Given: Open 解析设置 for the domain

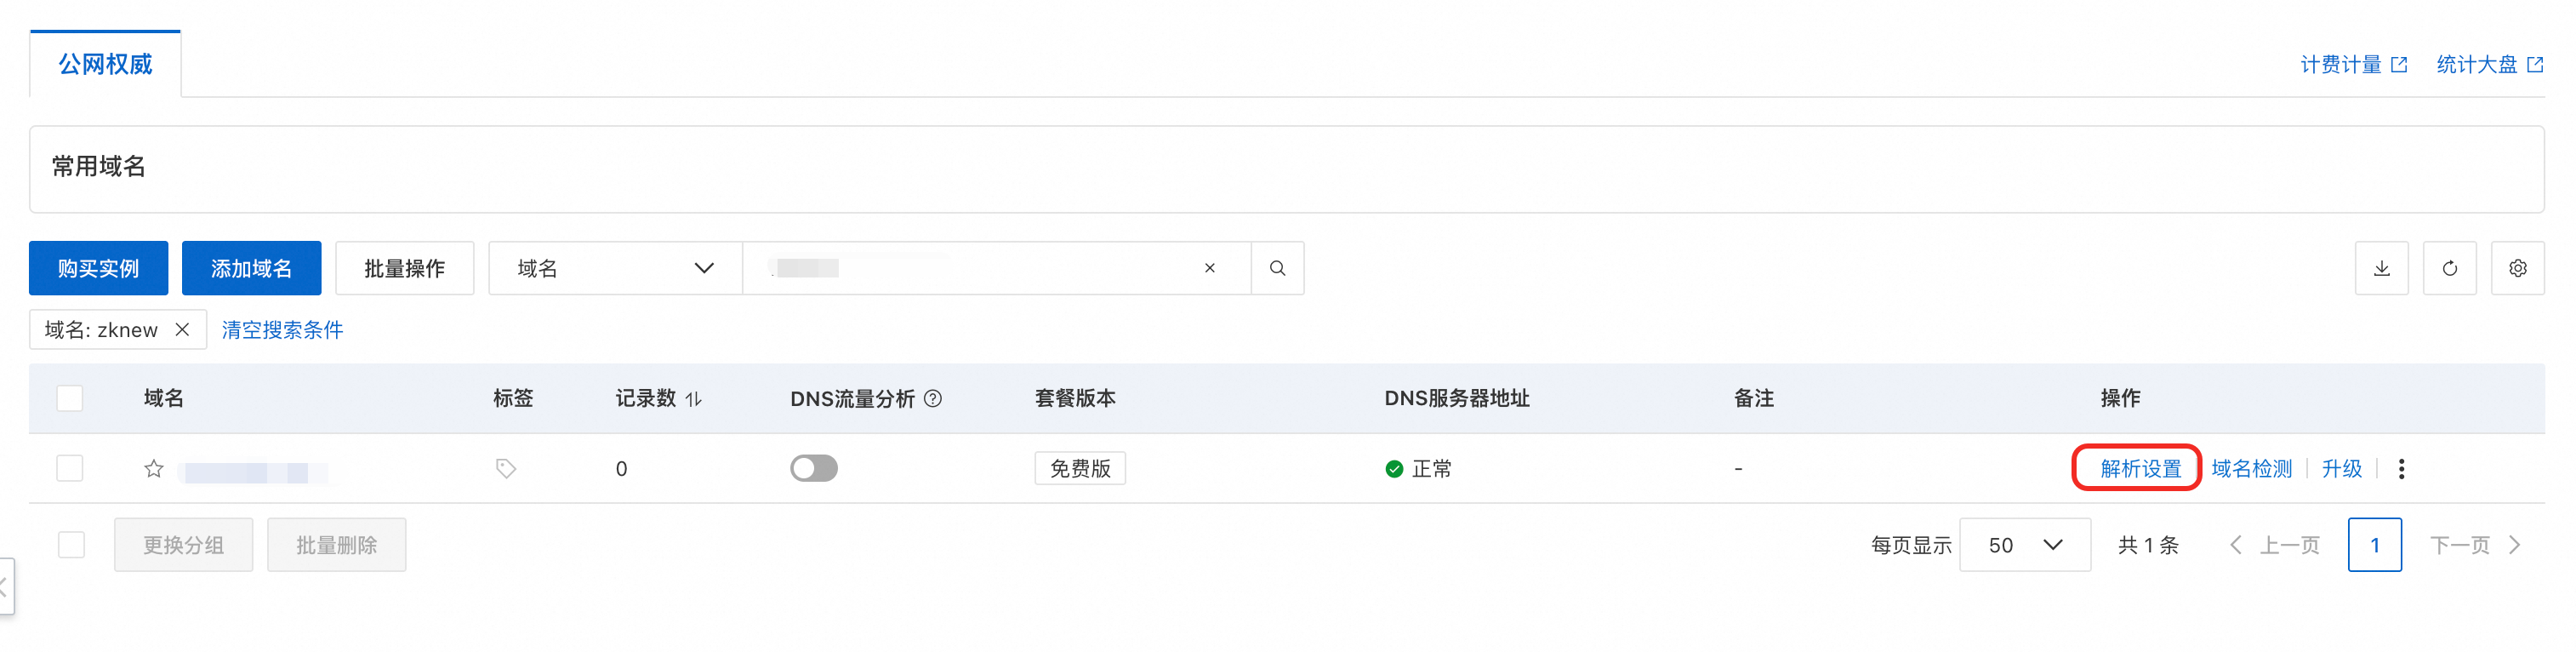Looking at the screenshot, I should (2136, 467).
